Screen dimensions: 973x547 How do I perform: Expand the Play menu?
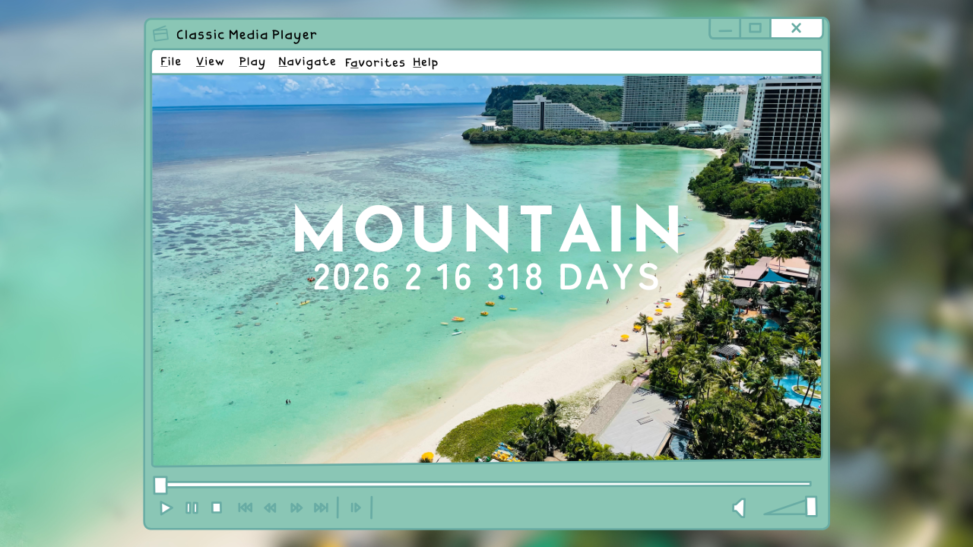click(x=252, y=62)
